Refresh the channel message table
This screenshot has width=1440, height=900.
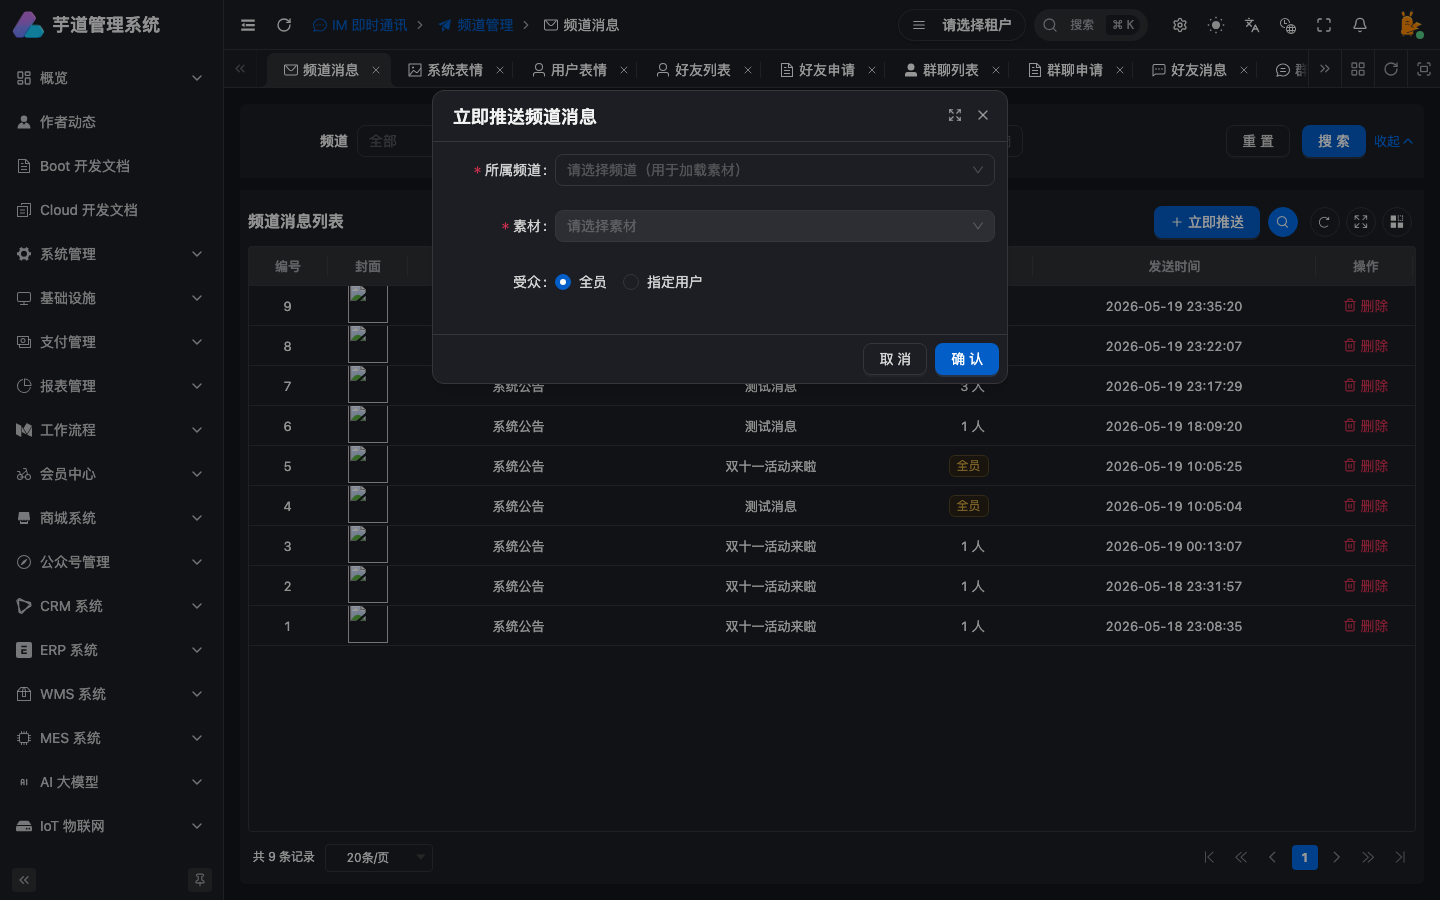(x=1324, y=222)
